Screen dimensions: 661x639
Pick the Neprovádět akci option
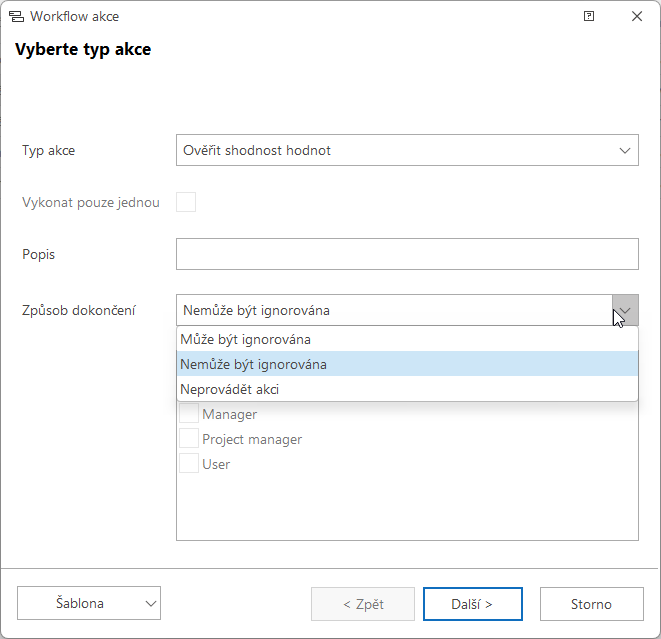click(407, 389)
